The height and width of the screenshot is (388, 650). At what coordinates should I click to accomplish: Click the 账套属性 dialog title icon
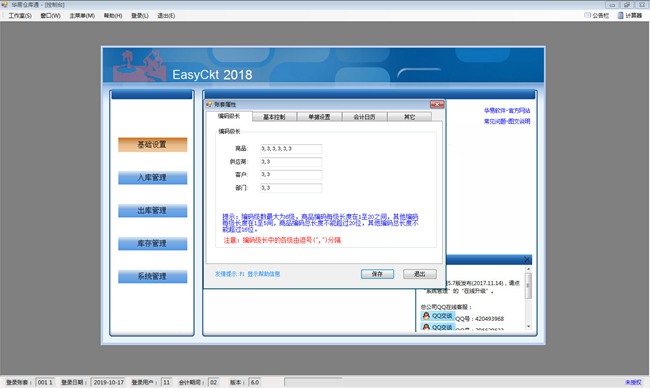coord(209,104)
